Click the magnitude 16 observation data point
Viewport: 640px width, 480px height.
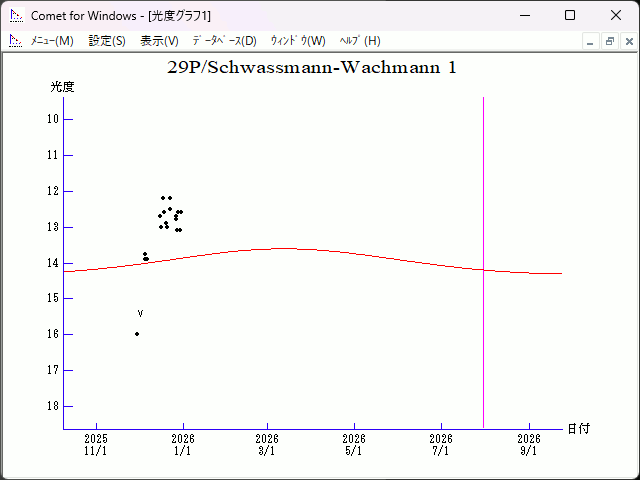pos(137,334)
